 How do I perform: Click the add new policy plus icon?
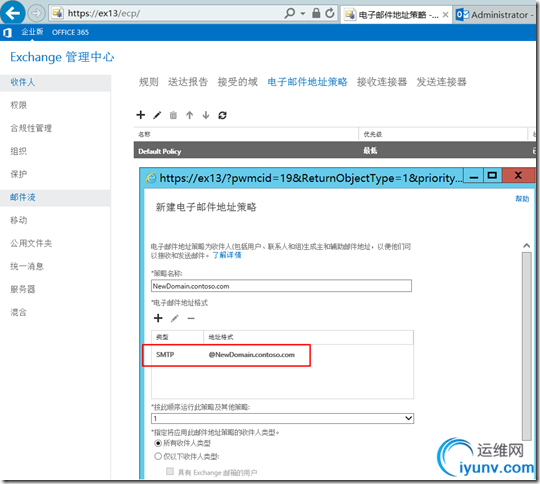point(141,115)
